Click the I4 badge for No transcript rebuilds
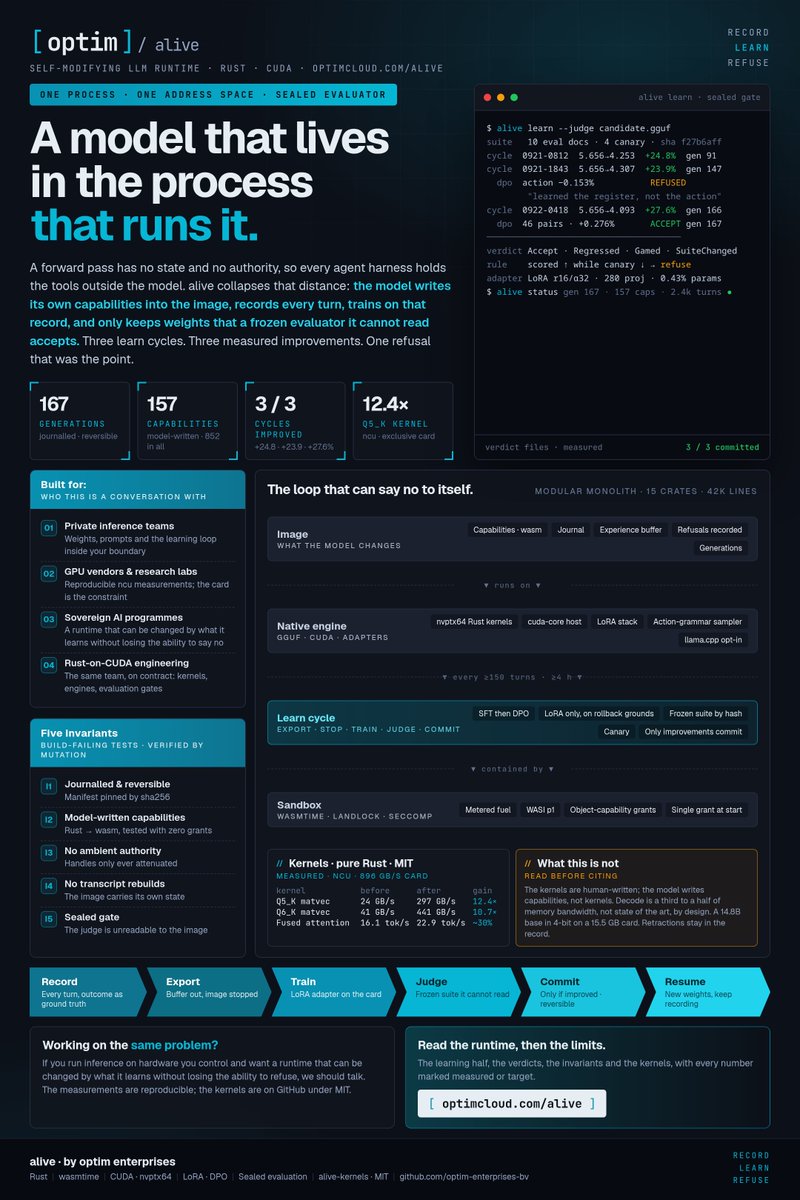This screenshot has width=800, height=1200. coord(48,886)
